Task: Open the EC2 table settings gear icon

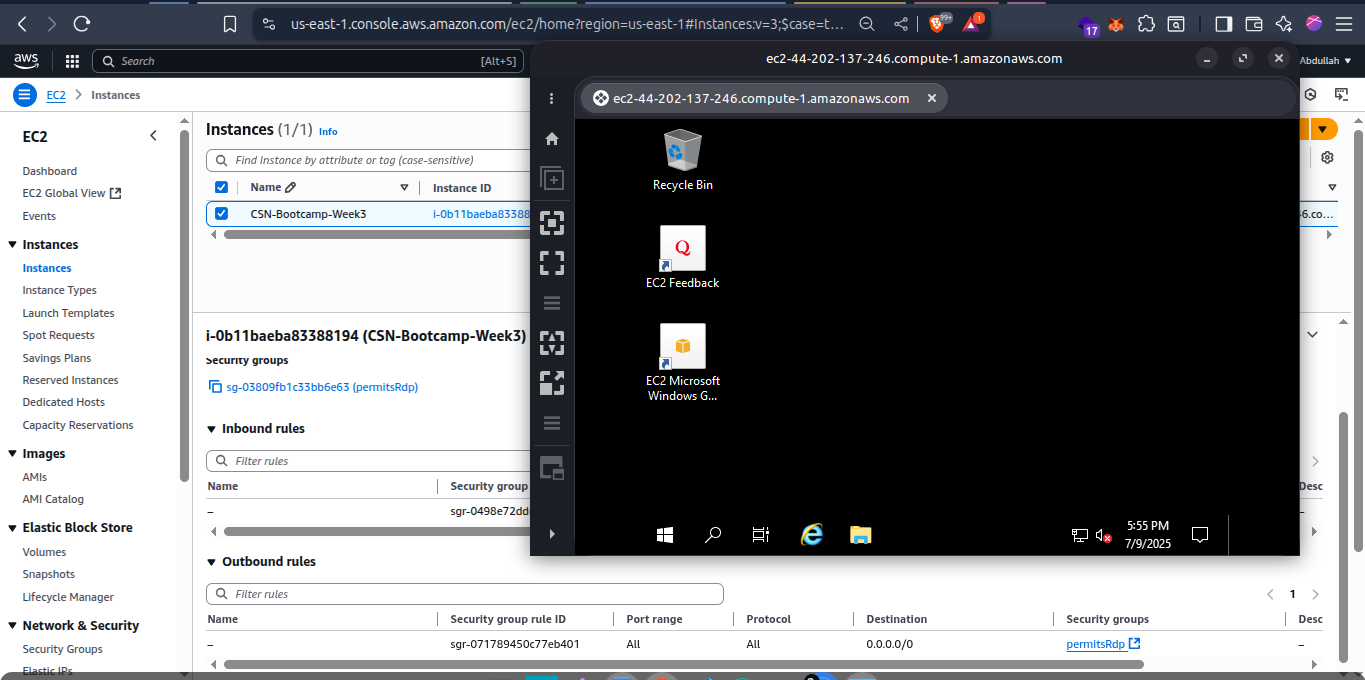Action: (1327, 158)
